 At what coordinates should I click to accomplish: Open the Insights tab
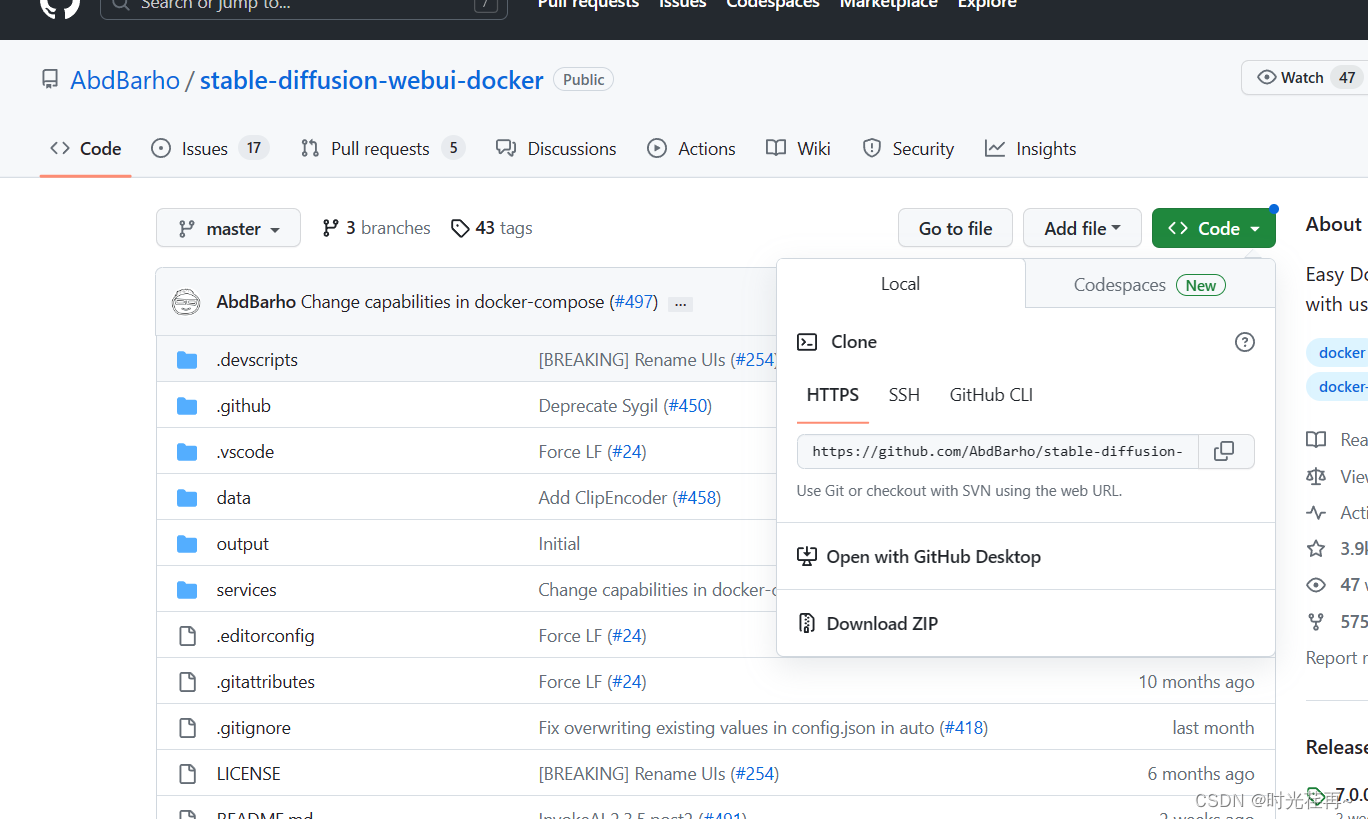[1030, 149]
